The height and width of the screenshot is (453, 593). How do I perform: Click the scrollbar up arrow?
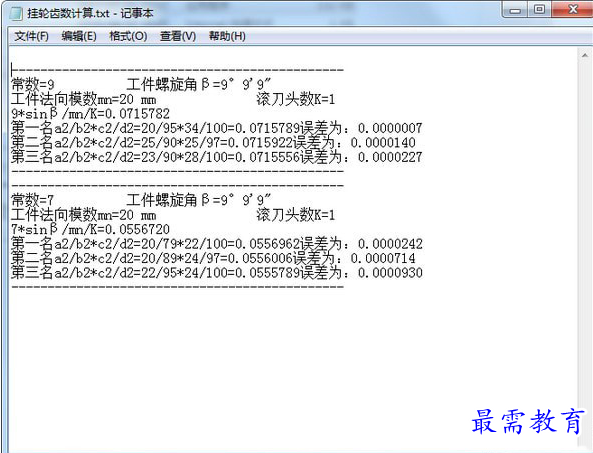tap(585, 56)
